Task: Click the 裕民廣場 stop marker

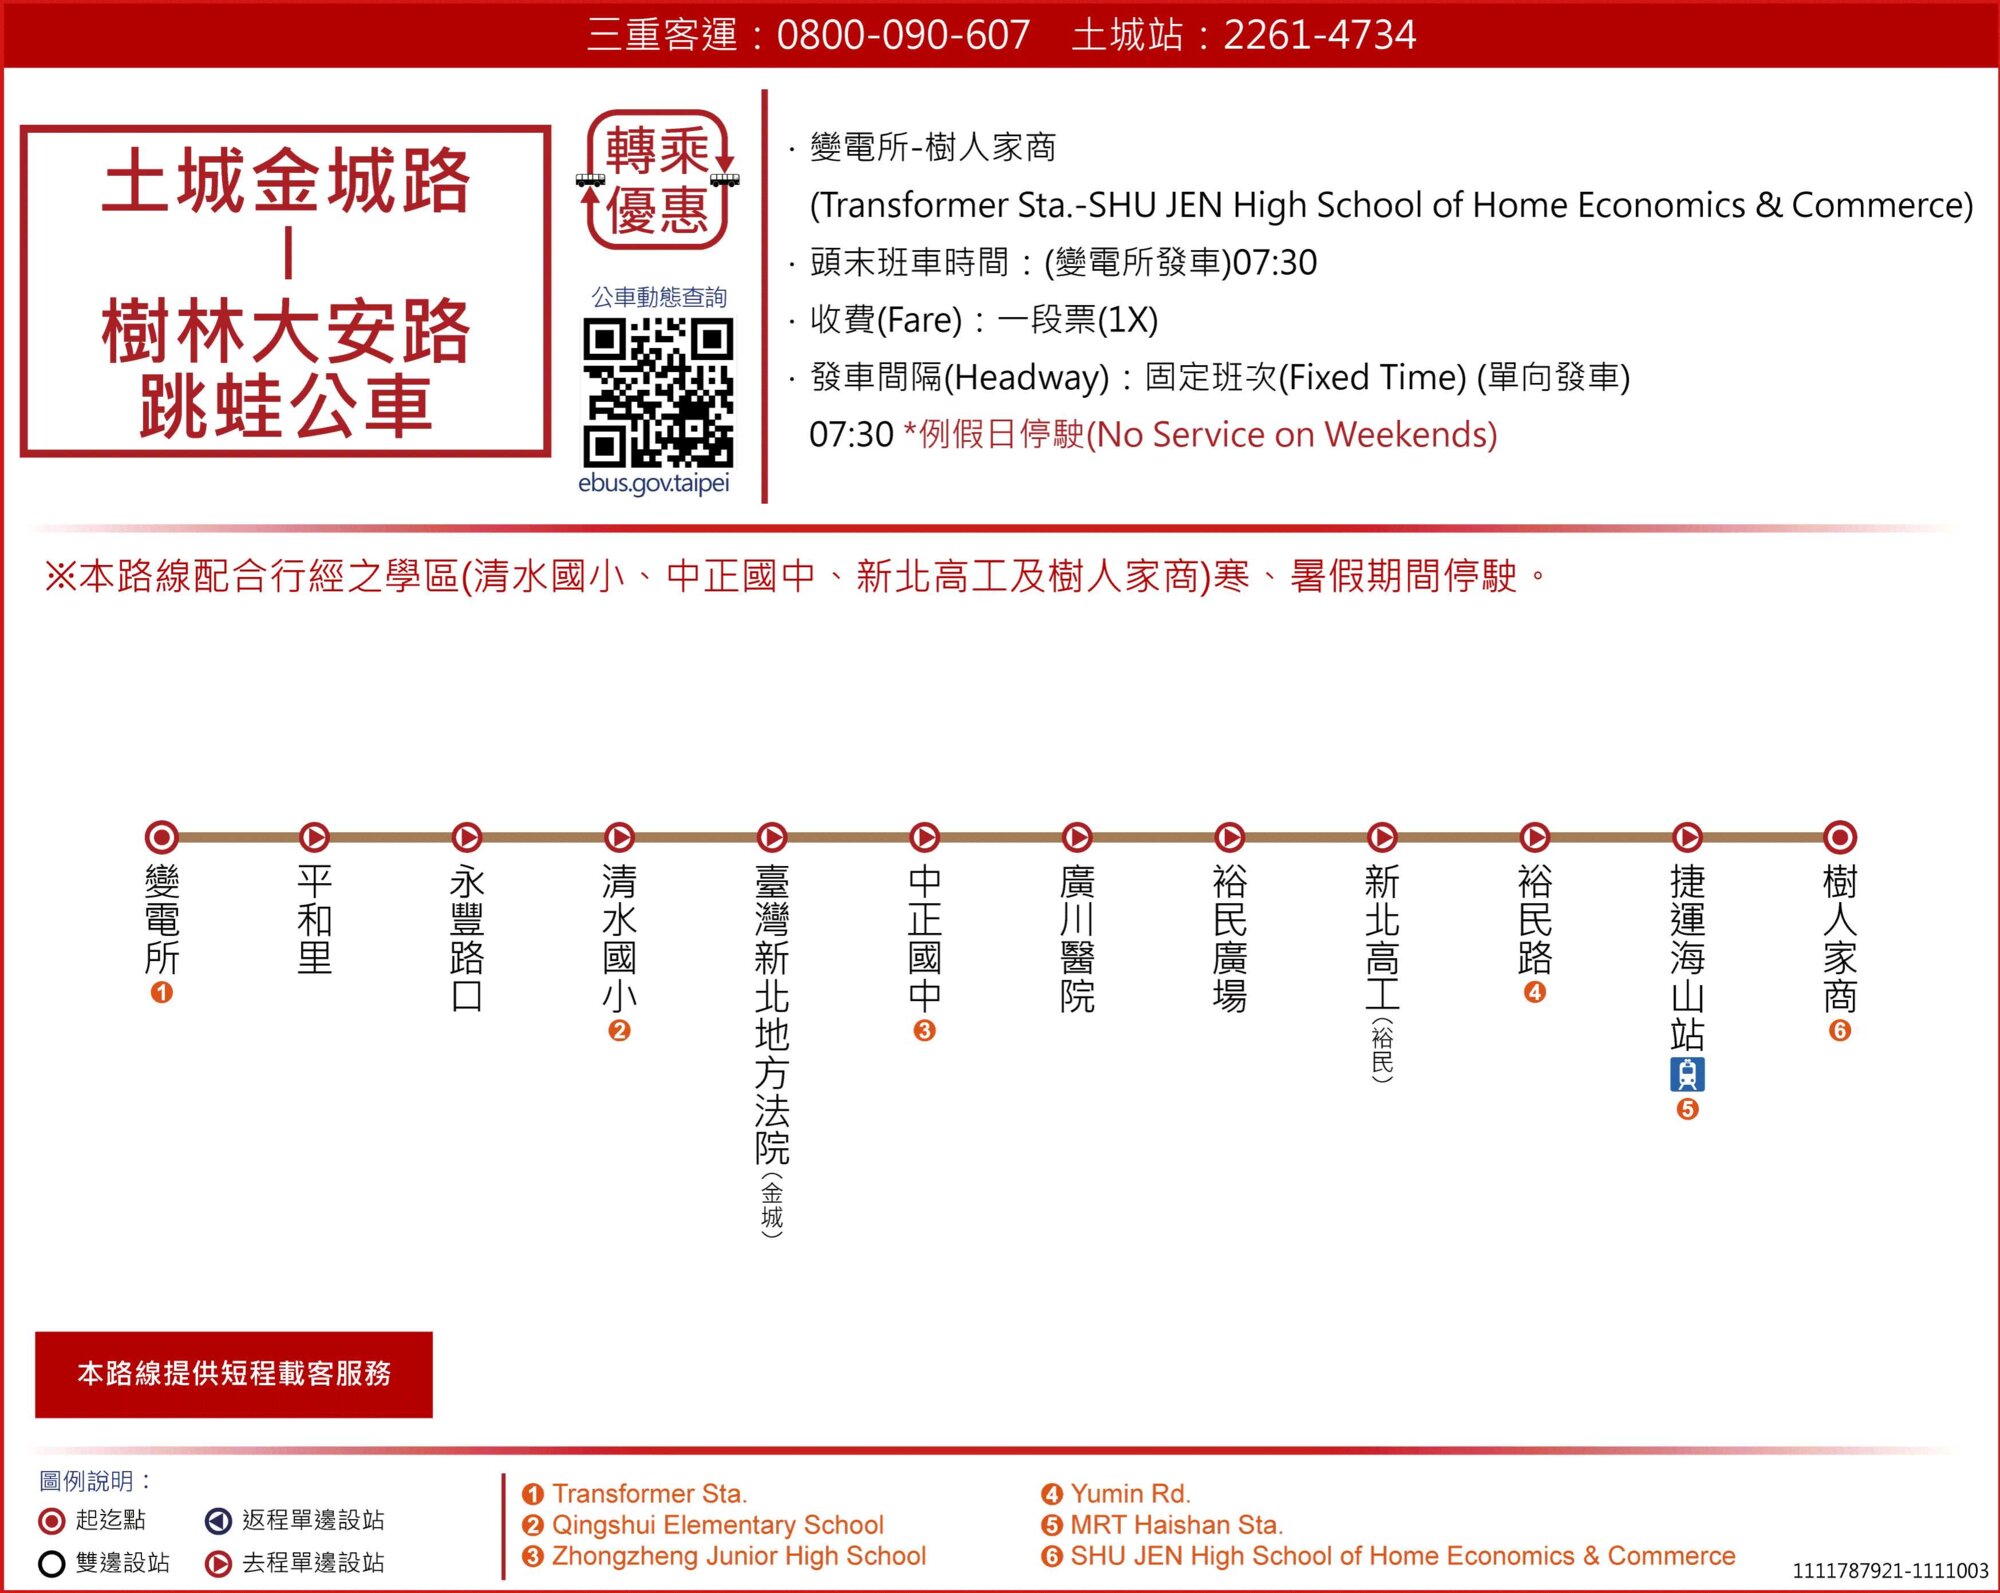Action: (1230, 836)
